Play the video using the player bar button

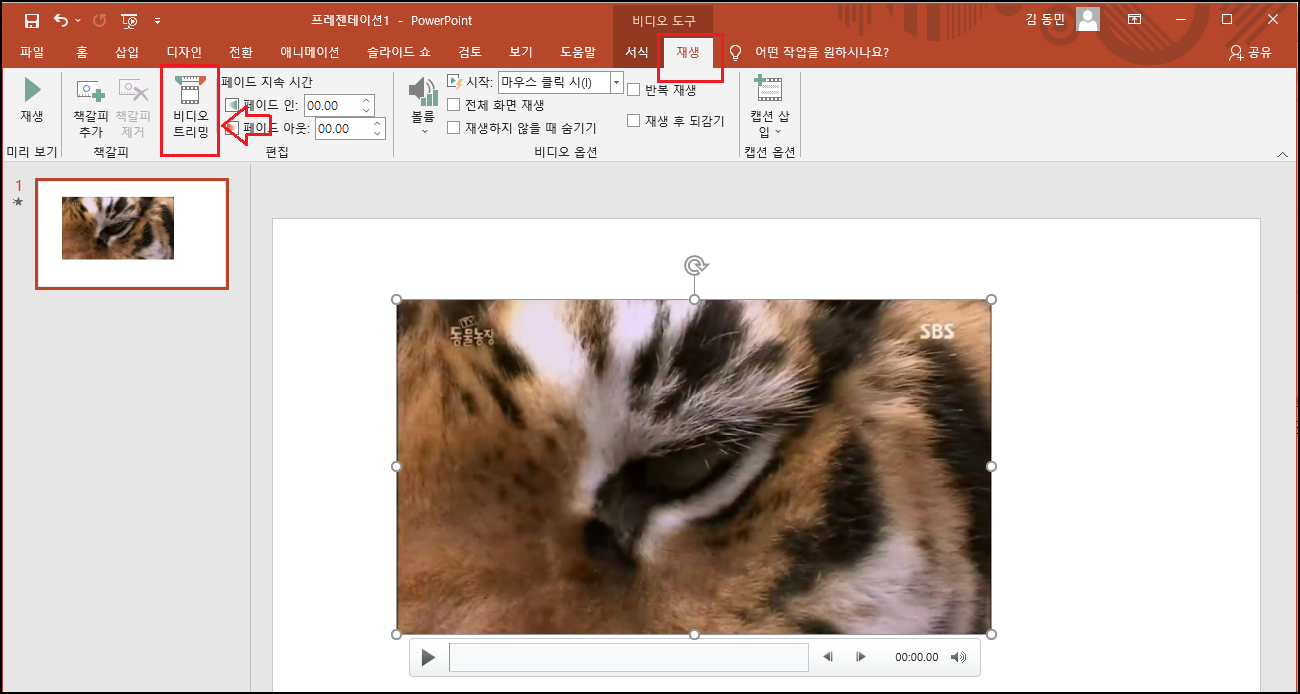pos(429,657)
